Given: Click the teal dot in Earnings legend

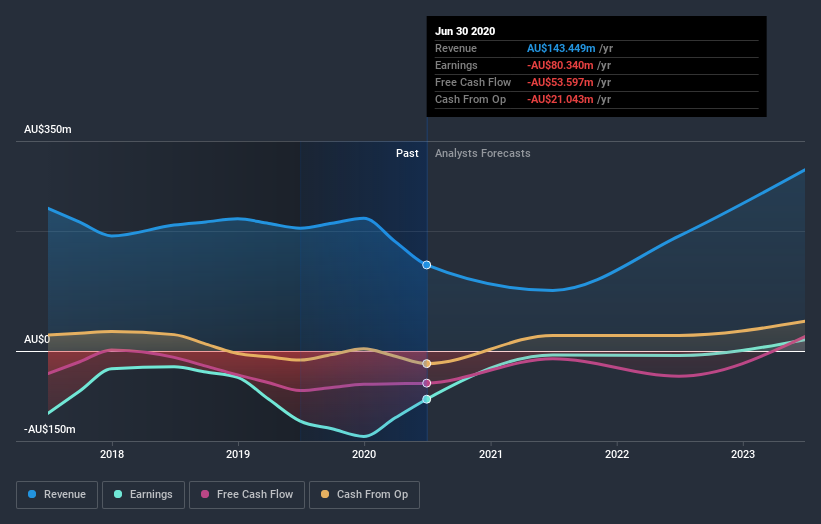Looking at the screenshot, I should 118,494.
